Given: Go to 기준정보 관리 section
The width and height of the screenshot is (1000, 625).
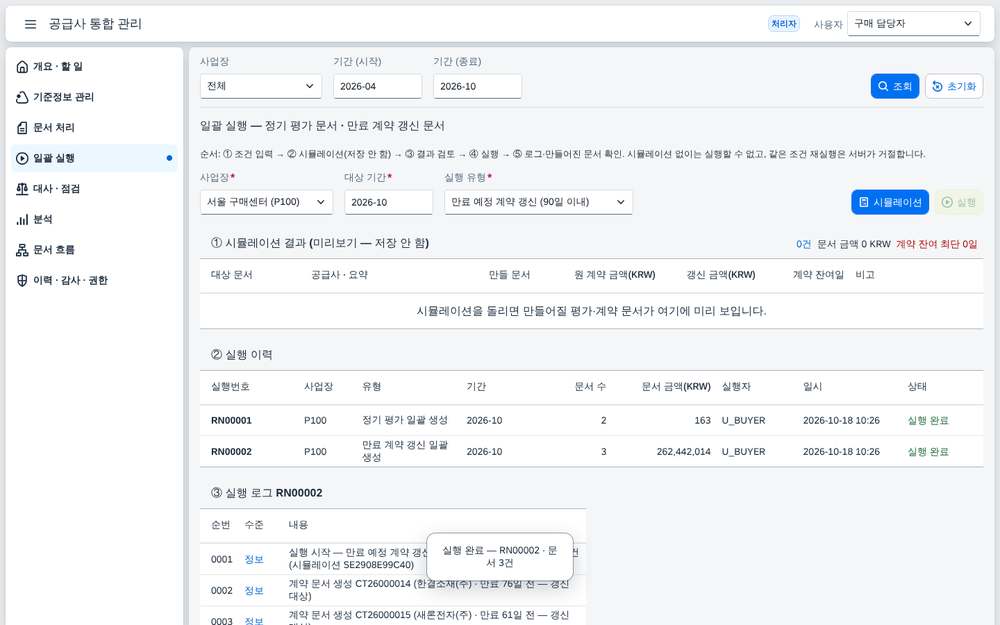Looking at the screenshot, I should (94, 97).
